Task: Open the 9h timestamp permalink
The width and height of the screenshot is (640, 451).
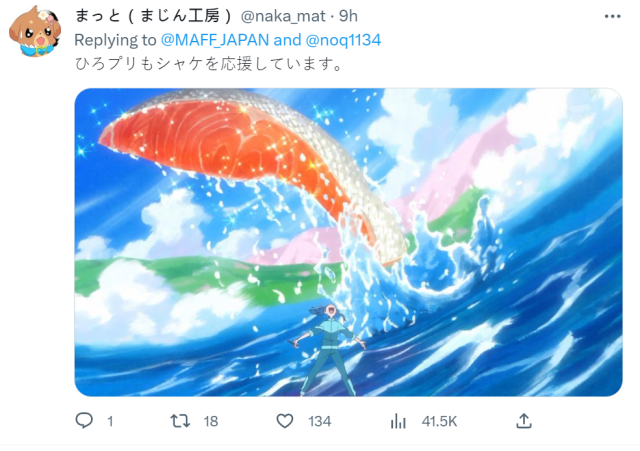Action: click(348, 16)
